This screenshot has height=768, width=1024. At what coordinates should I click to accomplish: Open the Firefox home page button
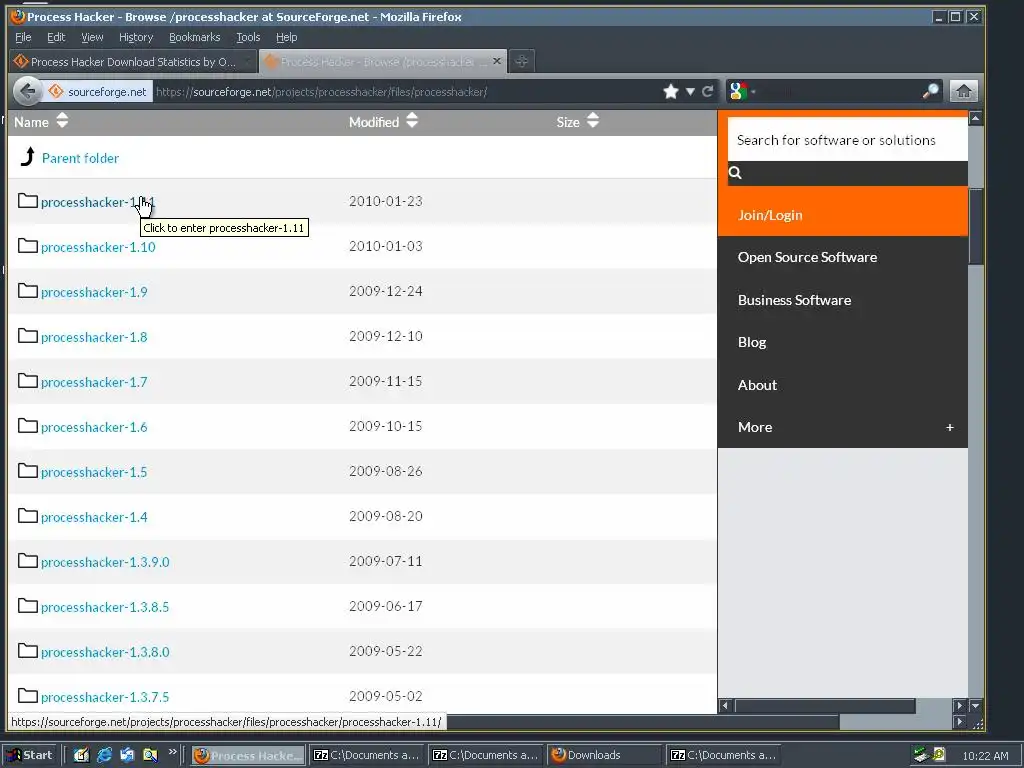click(x=964, y=91)
